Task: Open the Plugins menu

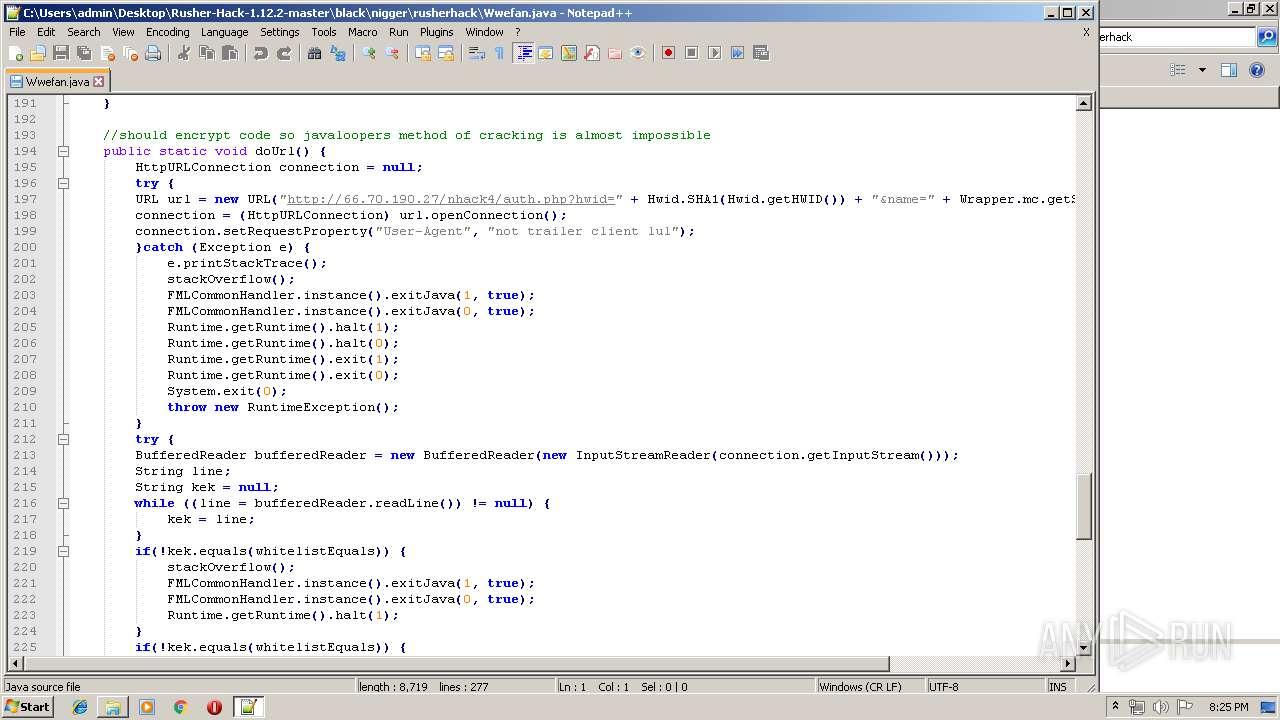Action: coord(436,32)
